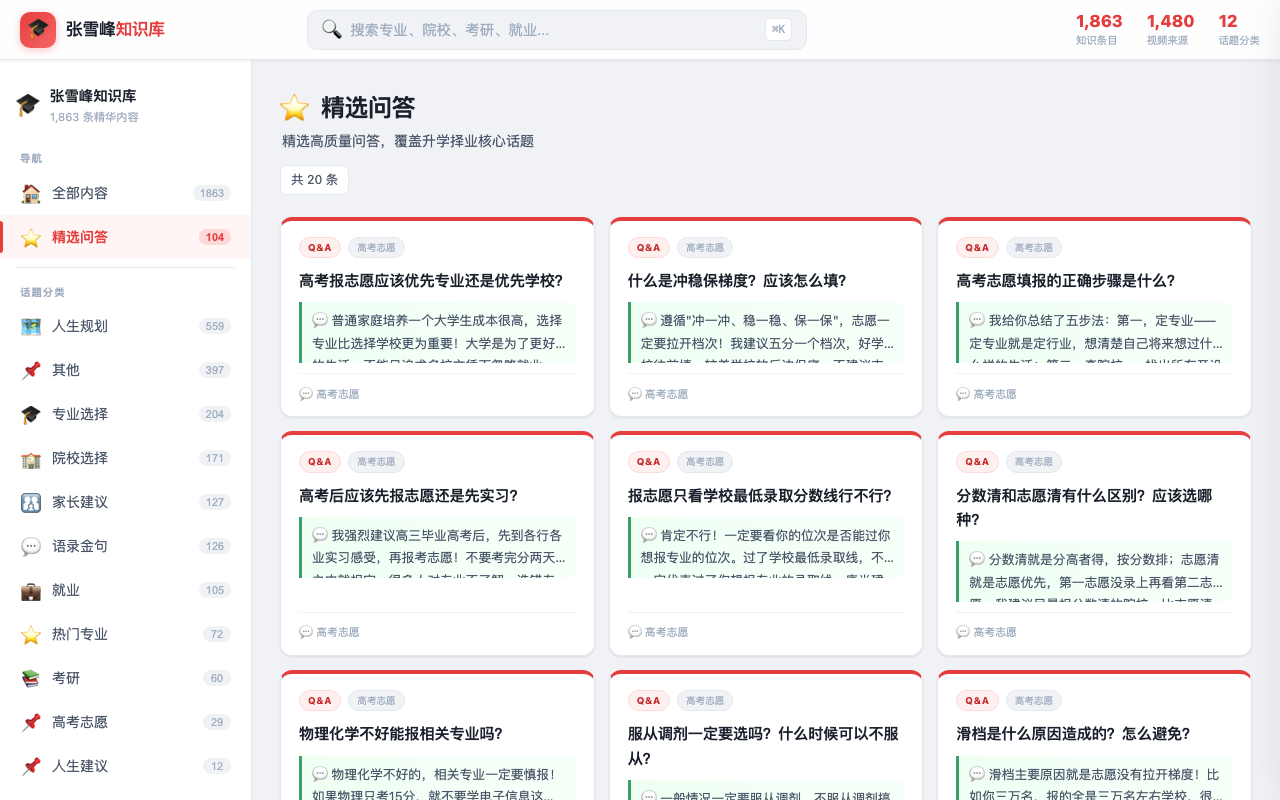Click the 共 20 条 count badge

[314, 180]
